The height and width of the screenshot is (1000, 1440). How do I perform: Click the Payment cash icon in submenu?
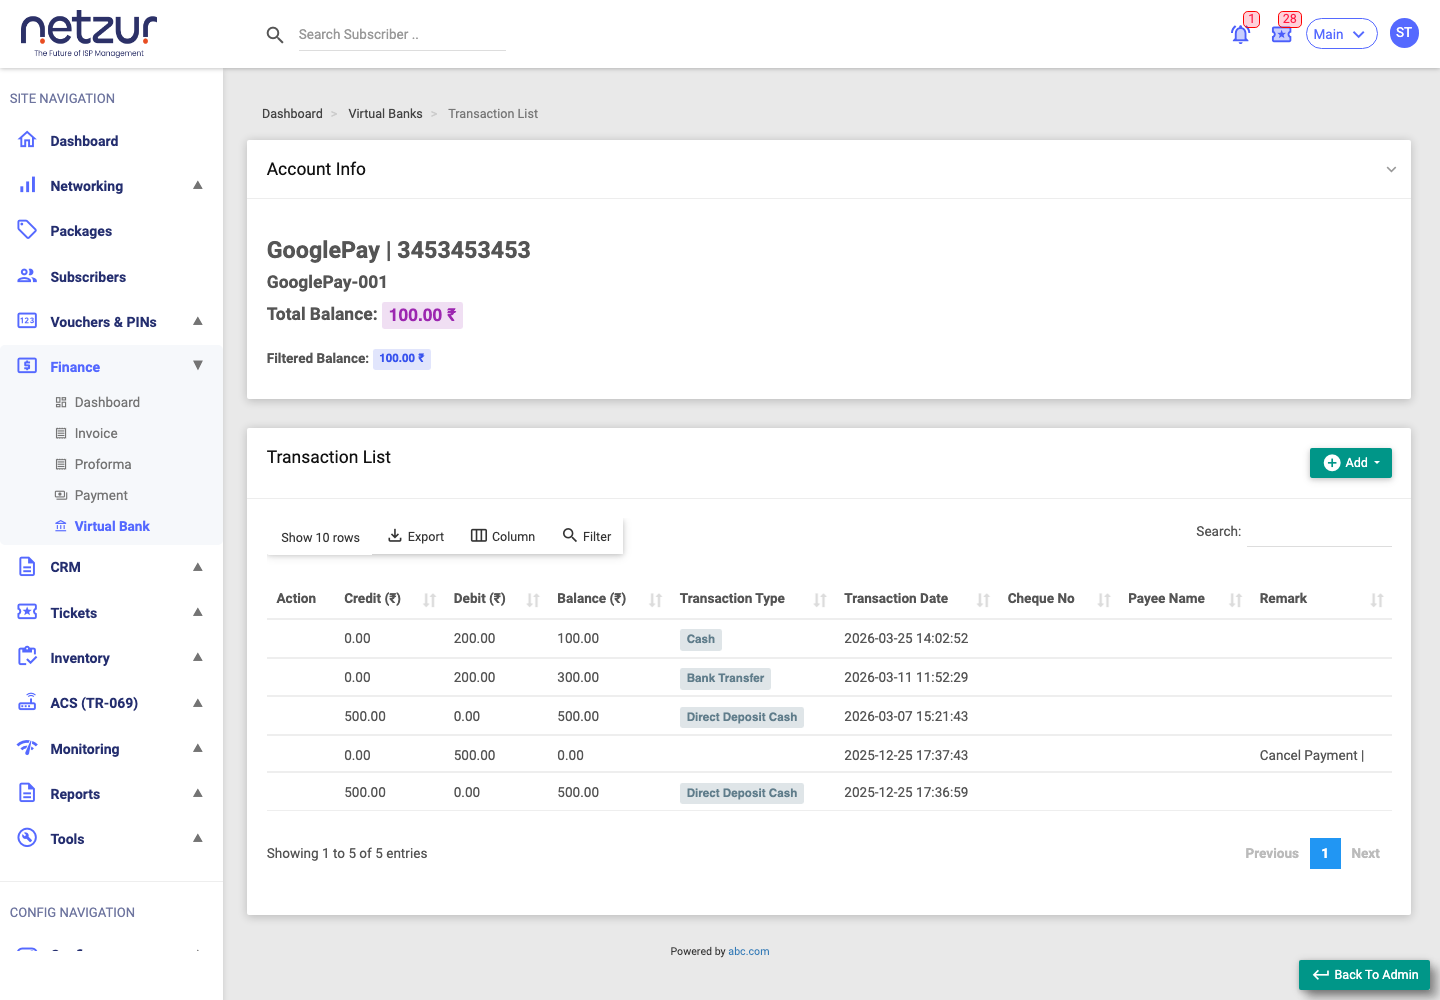click(61, 495)
